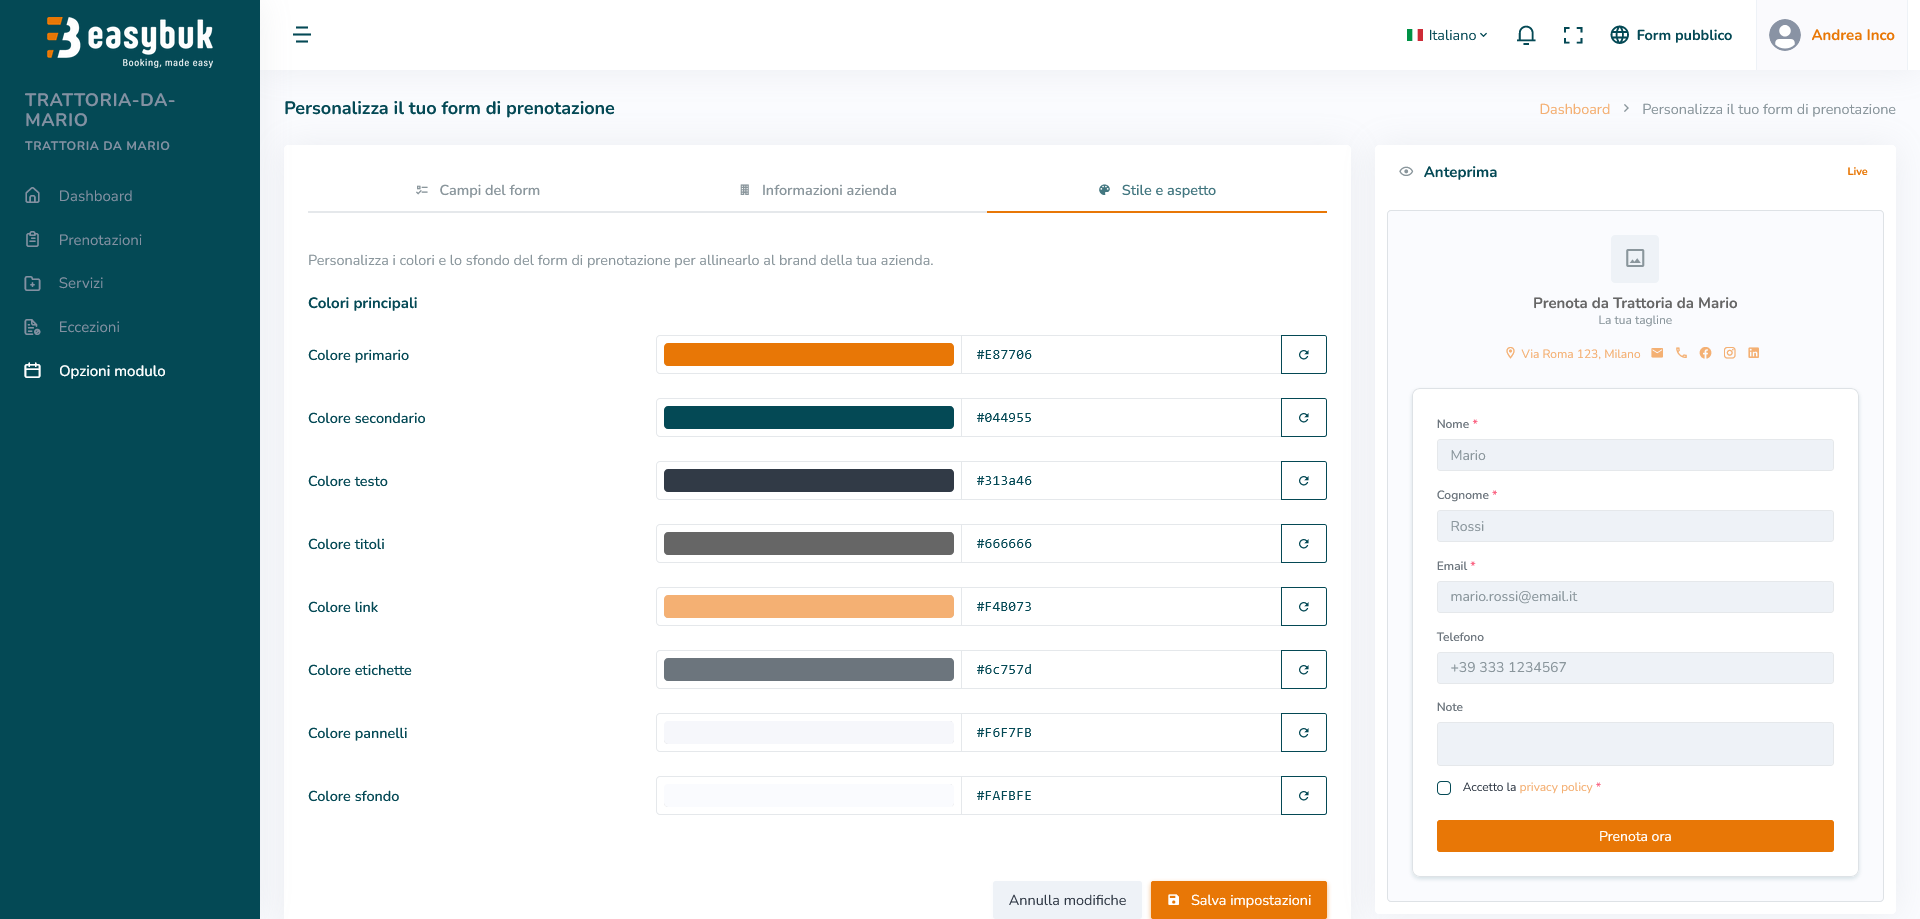This screenshot has width=1920, height=919.
Task: Click the Instagram icon in preview
Action: [1729, 353]
